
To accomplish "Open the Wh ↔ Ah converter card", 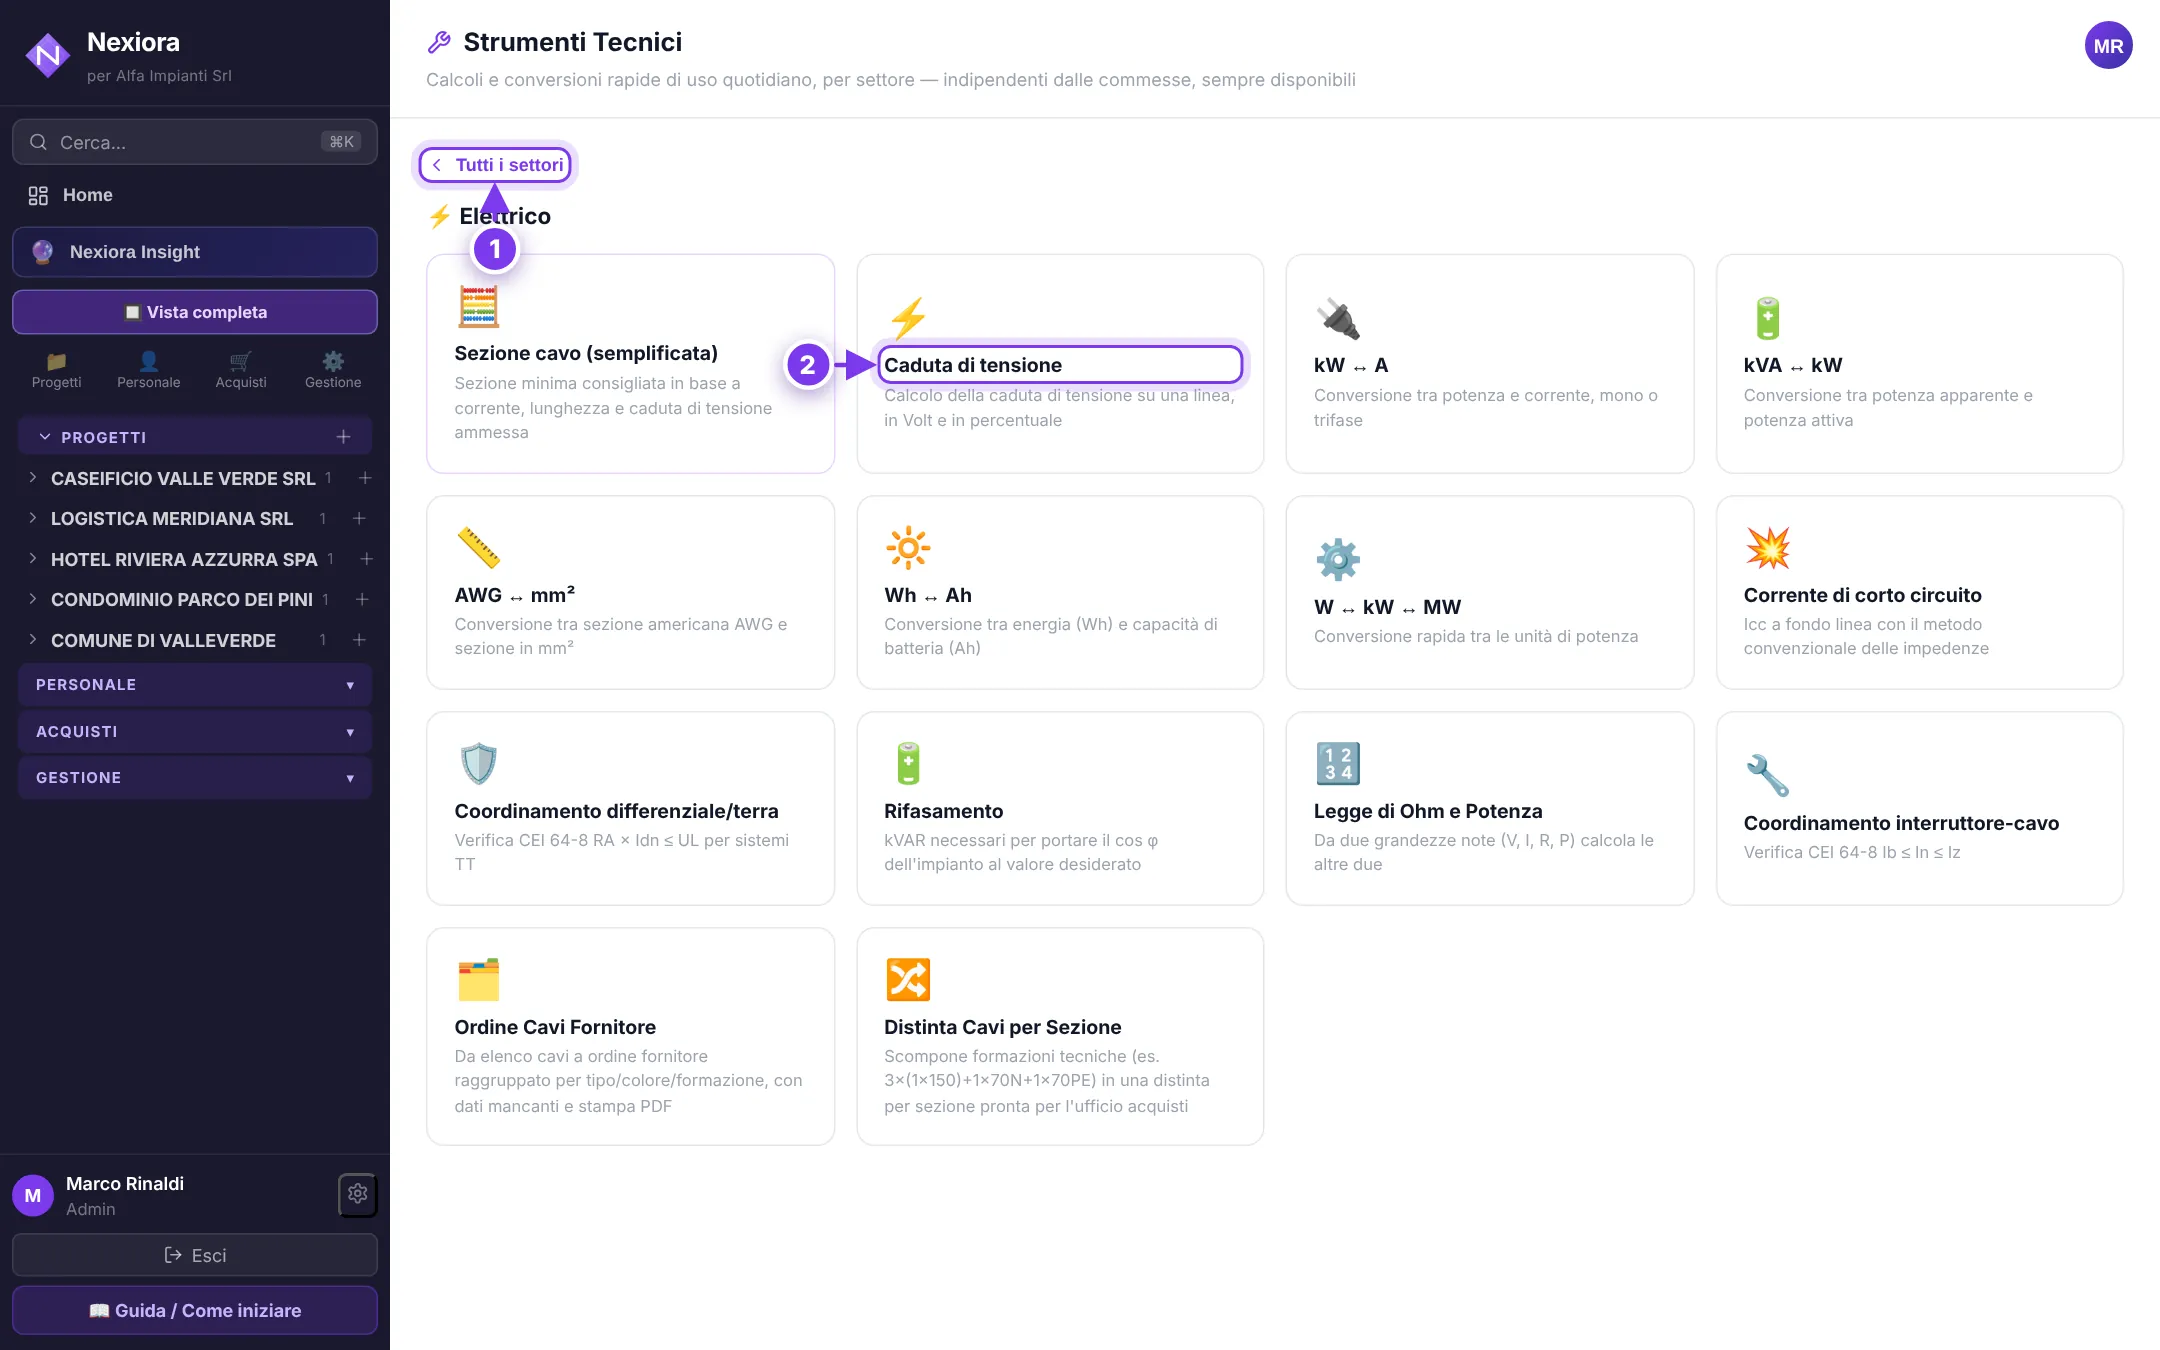I will click(1060, 593).
